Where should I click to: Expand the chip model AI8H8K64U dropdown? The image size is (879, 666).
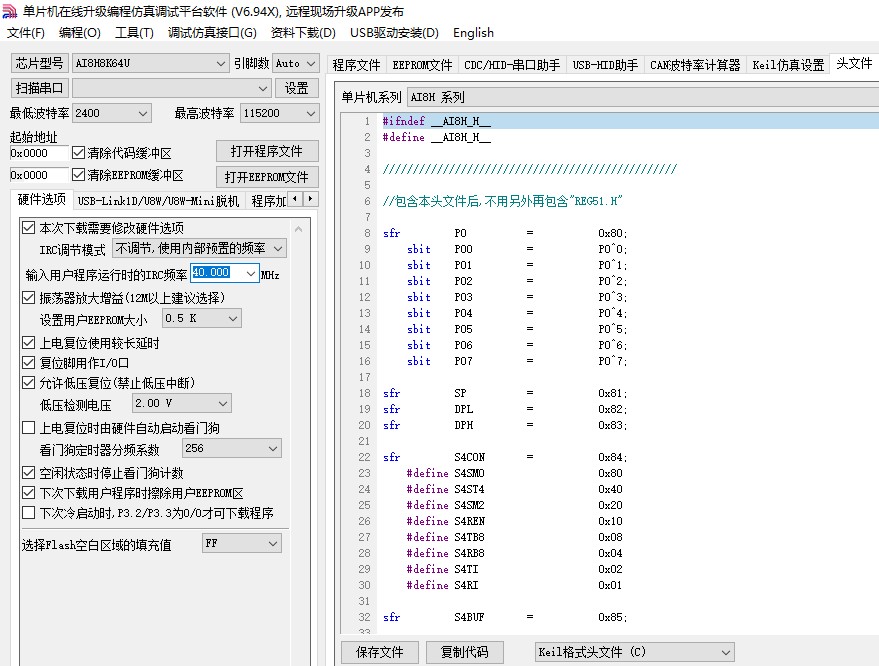pyautogui.click(x=221, y=63)
